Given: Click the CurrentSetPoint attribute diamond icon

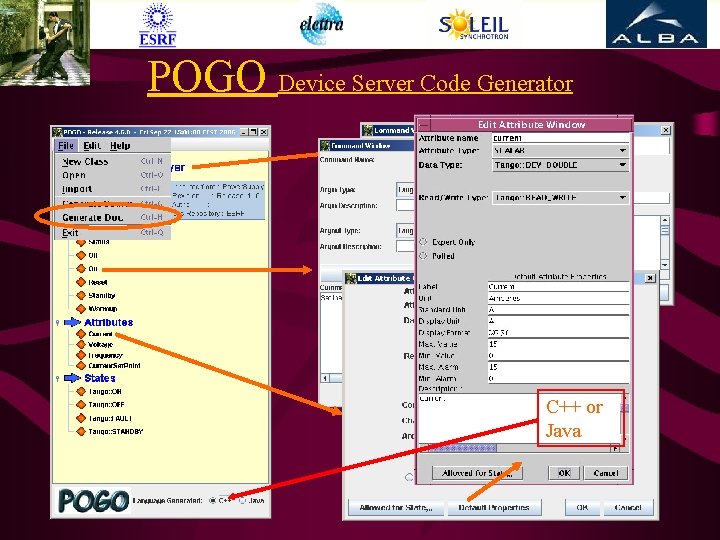Looking at the screenshot, I should coord(81,366).
